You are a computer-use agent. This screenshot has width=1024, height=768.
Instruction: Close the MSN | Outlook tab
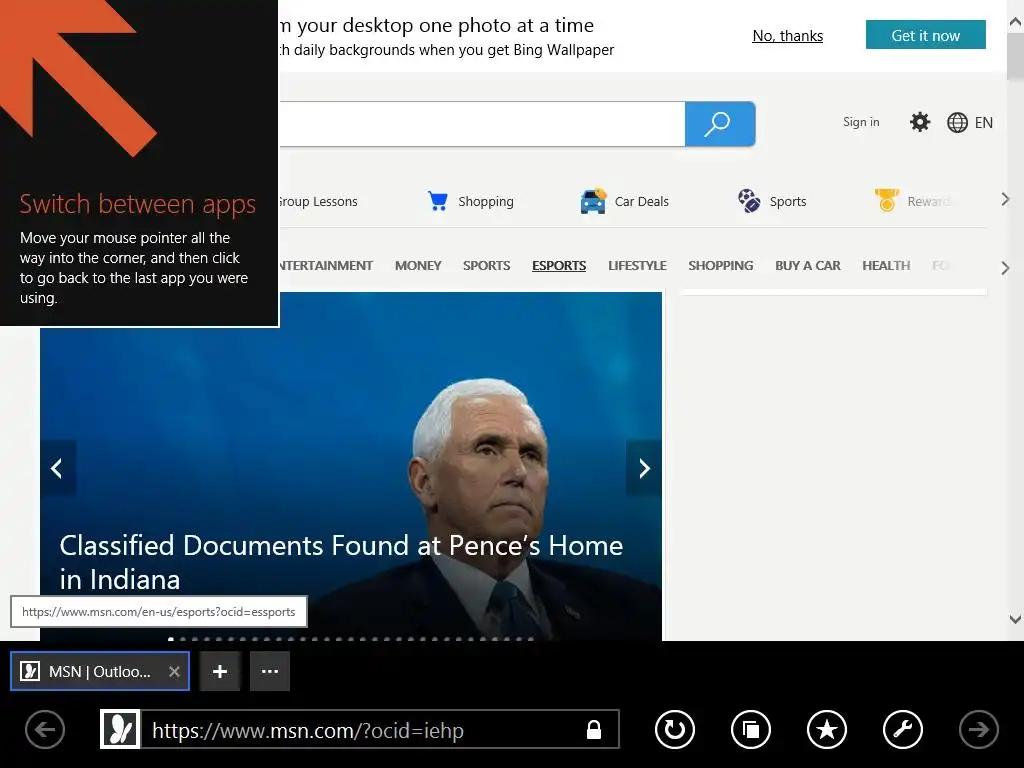click(174, 671)
